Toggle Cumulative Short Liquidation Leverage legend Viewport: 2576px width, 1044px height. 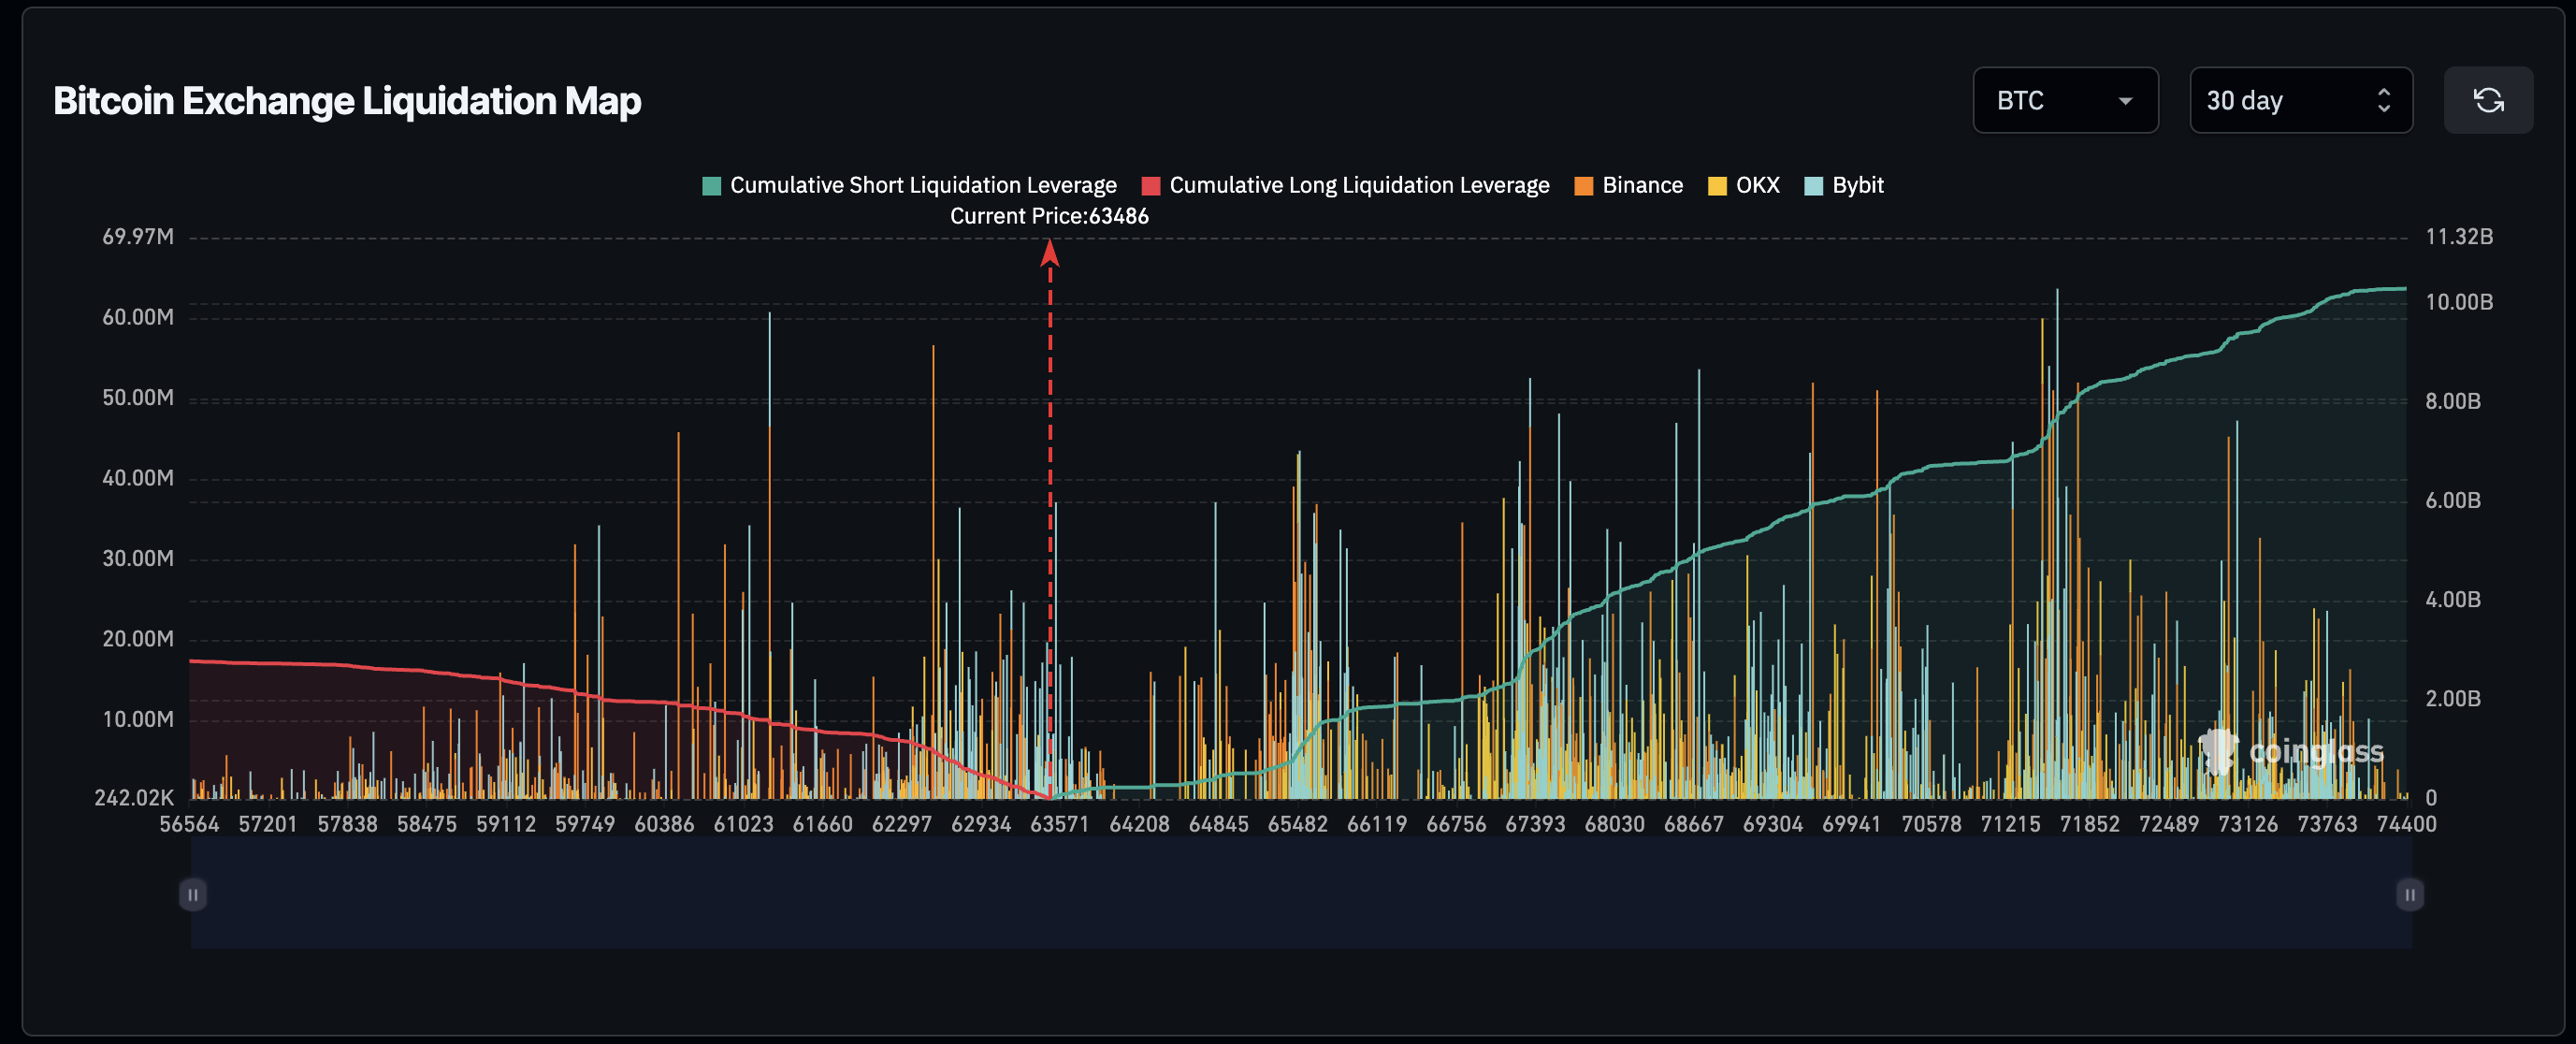(x=922, y=185)
